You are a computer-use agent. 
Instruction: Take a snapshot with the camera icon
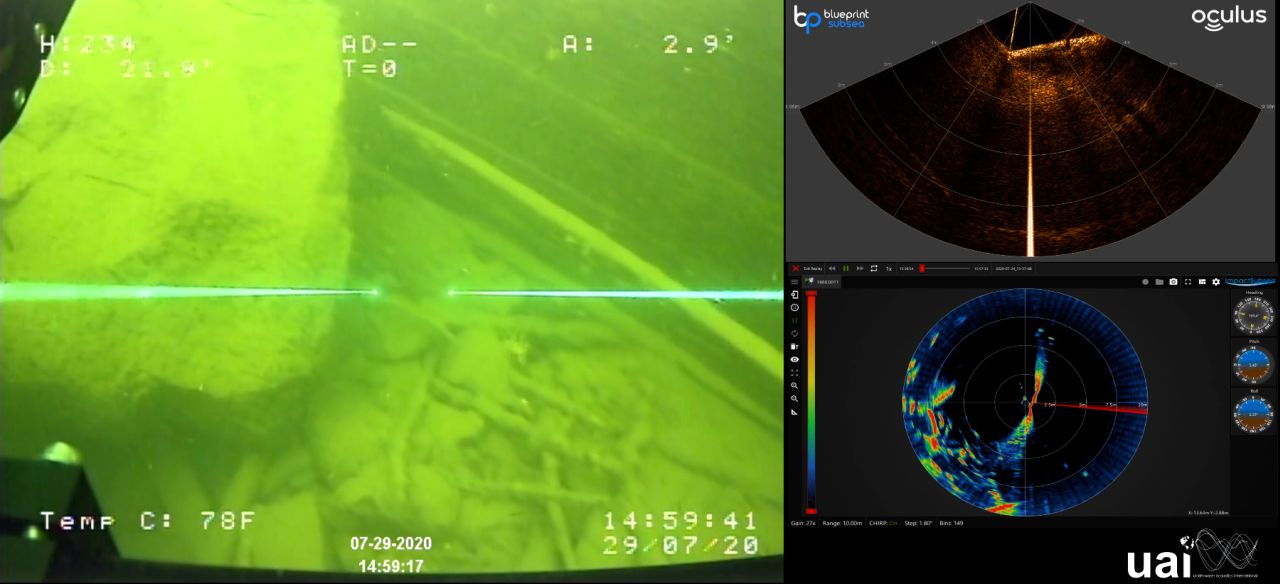(x=1173, y=282)
